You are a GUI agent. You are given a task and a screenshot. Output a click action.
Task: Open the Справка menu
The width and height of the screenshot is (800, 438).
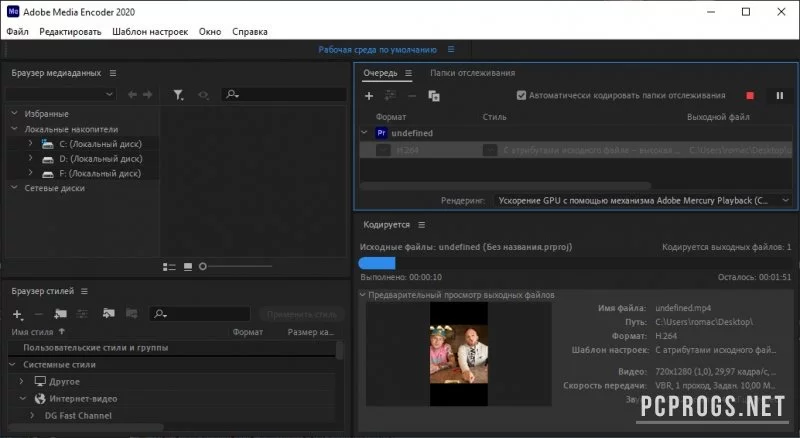tap(249, 32)
